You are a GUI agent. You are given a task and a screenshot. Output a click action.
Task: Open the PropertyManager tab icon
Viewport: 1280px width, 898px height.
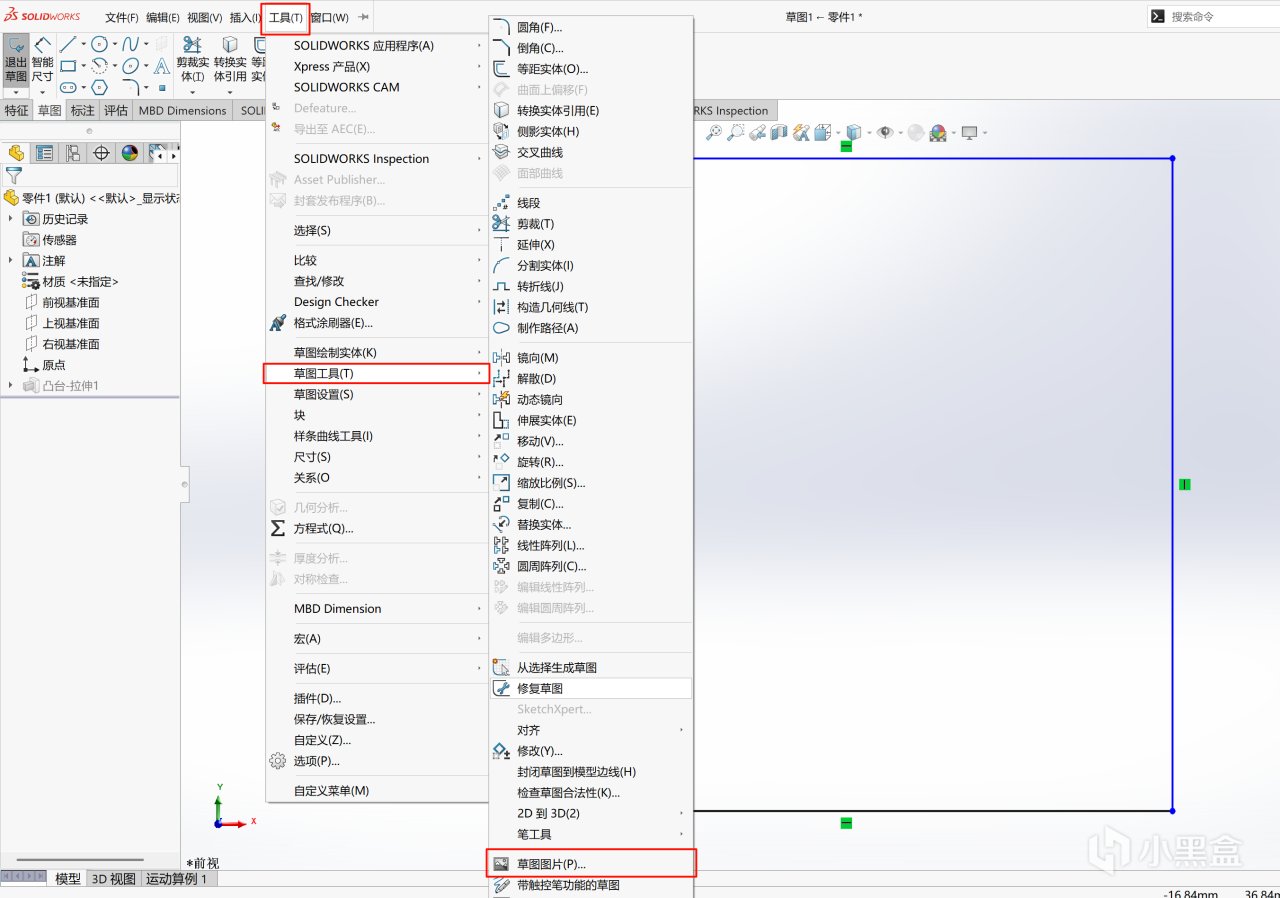(x=44, y=153)
